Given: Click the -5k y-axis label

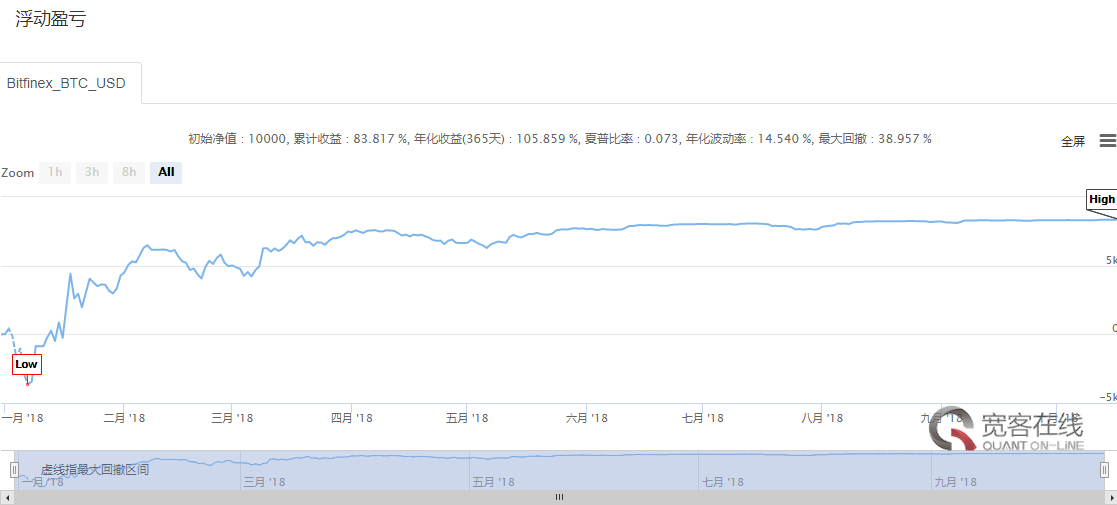Looking at the screenshot, I should point(1107,397).
